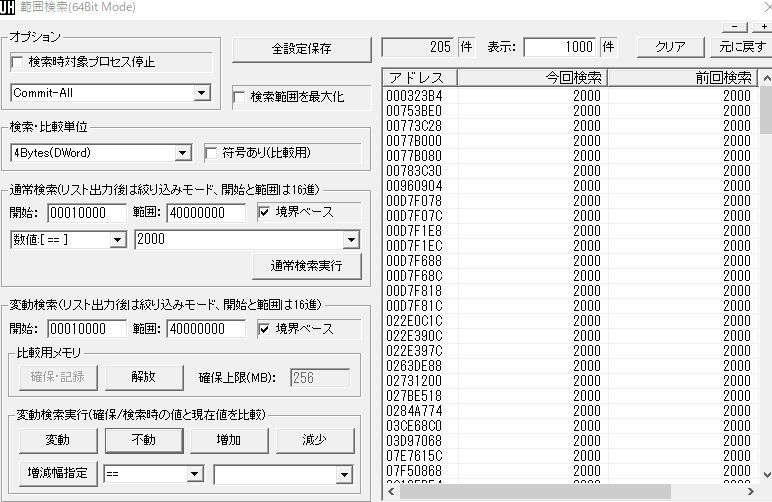
Task: Select address row 00783C30
Action: 571,171
